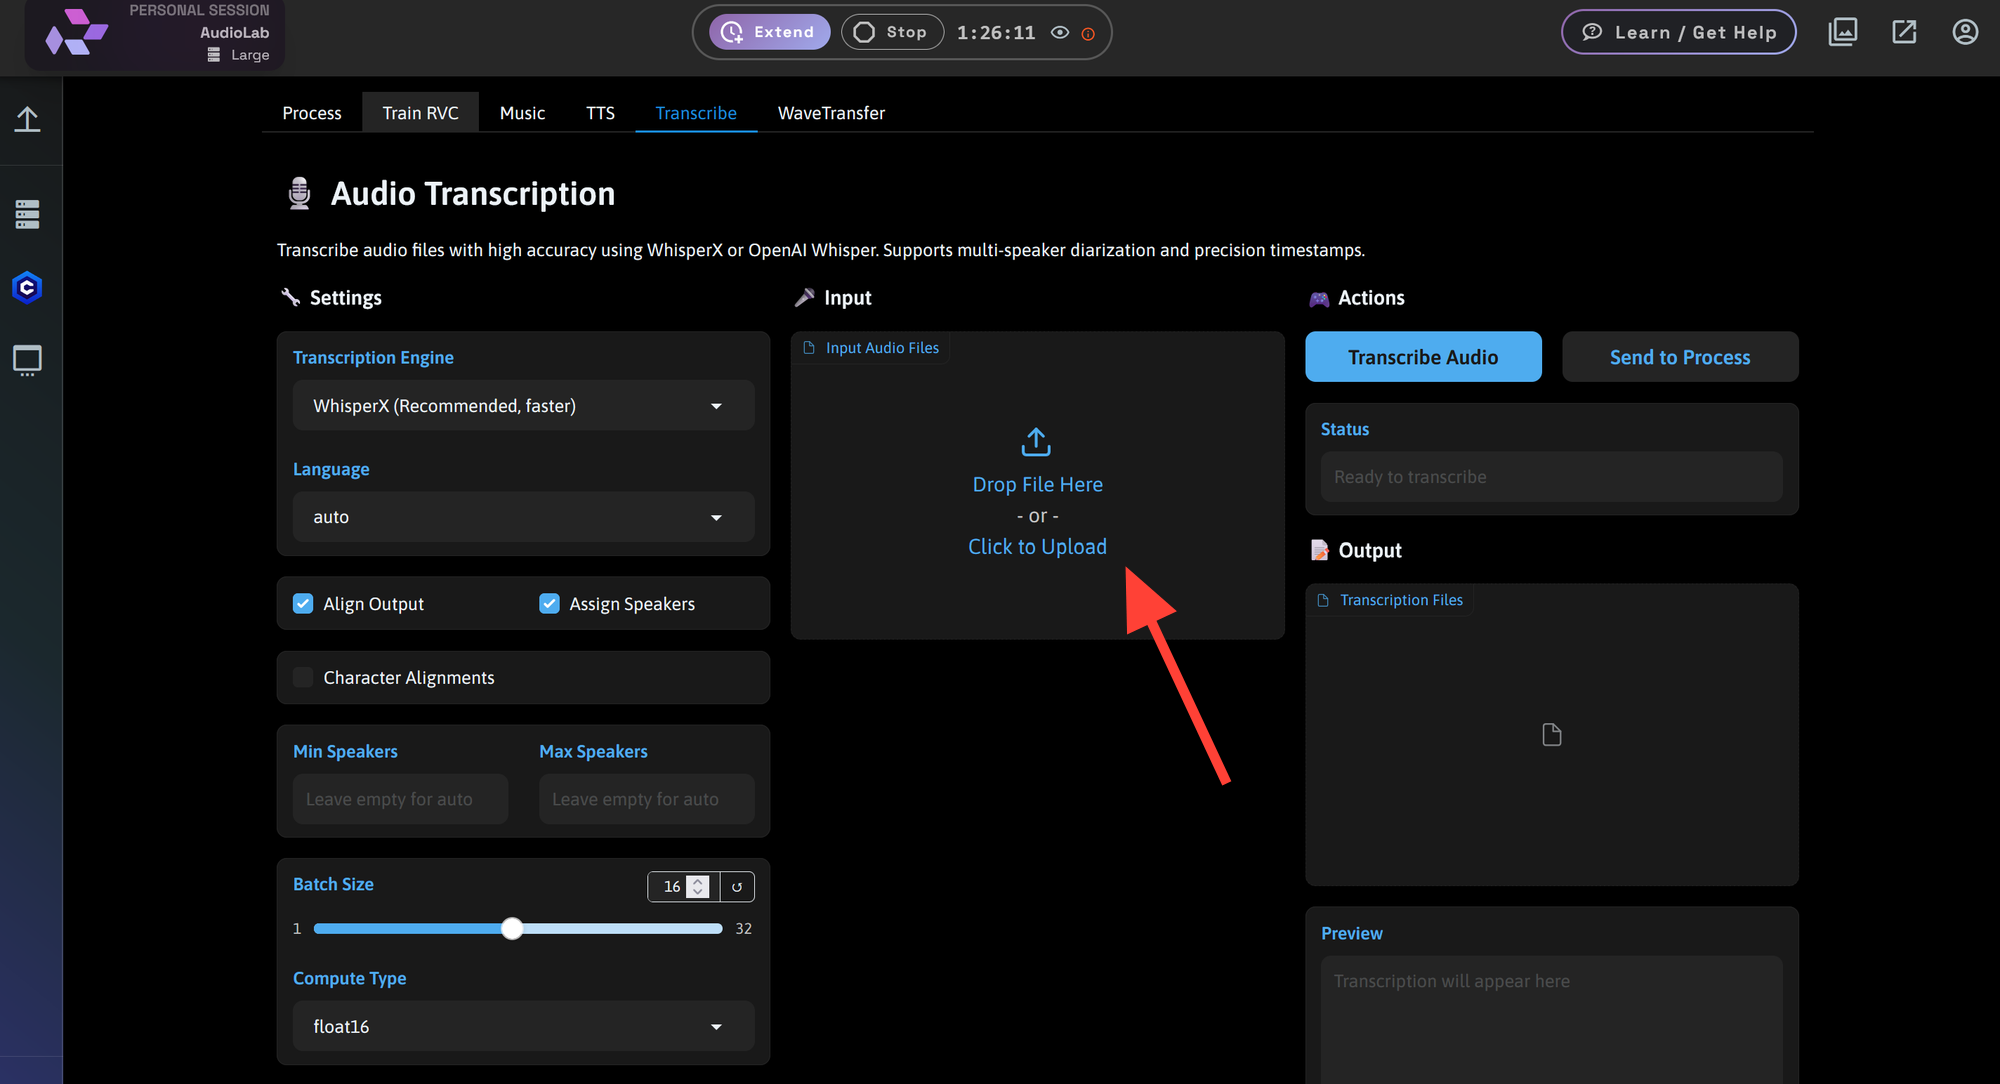Expand the Transcription Engine dropdown
The image size is (2000, 1084).
pos(523,406)
